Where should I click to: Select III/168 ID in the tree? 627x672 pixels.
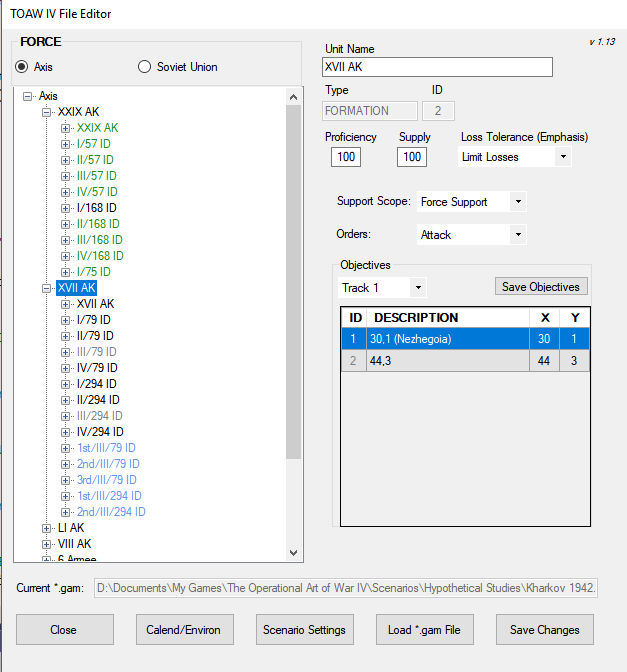click(x=99, y=240)
